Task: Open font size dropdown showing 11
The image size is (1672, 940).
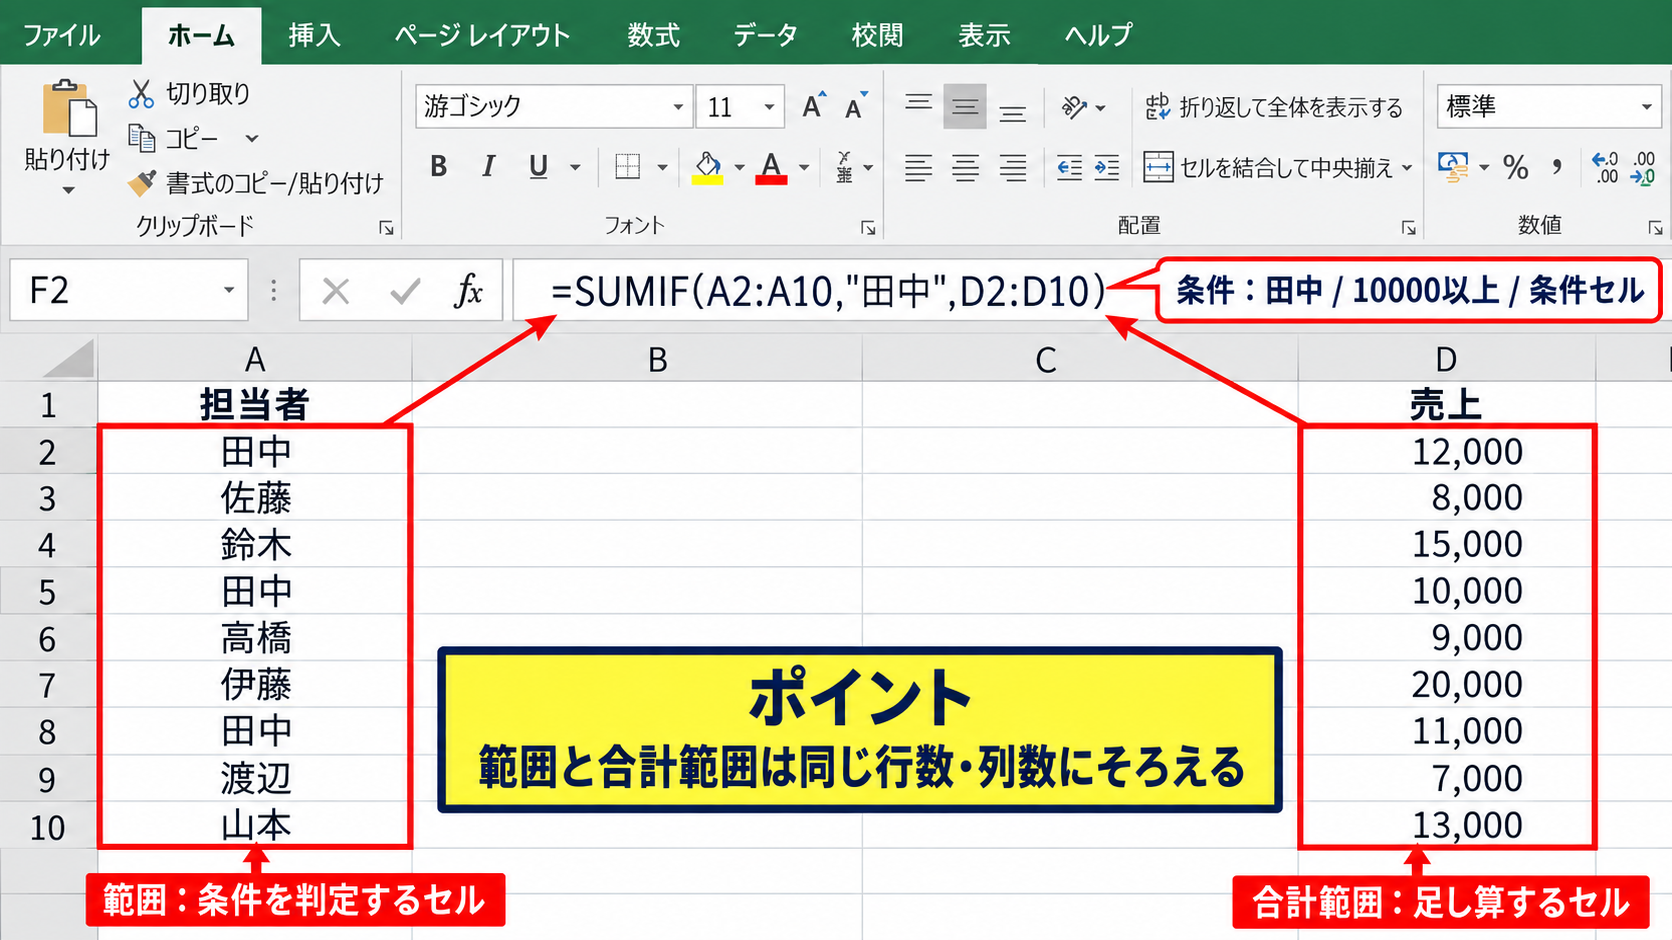Action: 769,107
